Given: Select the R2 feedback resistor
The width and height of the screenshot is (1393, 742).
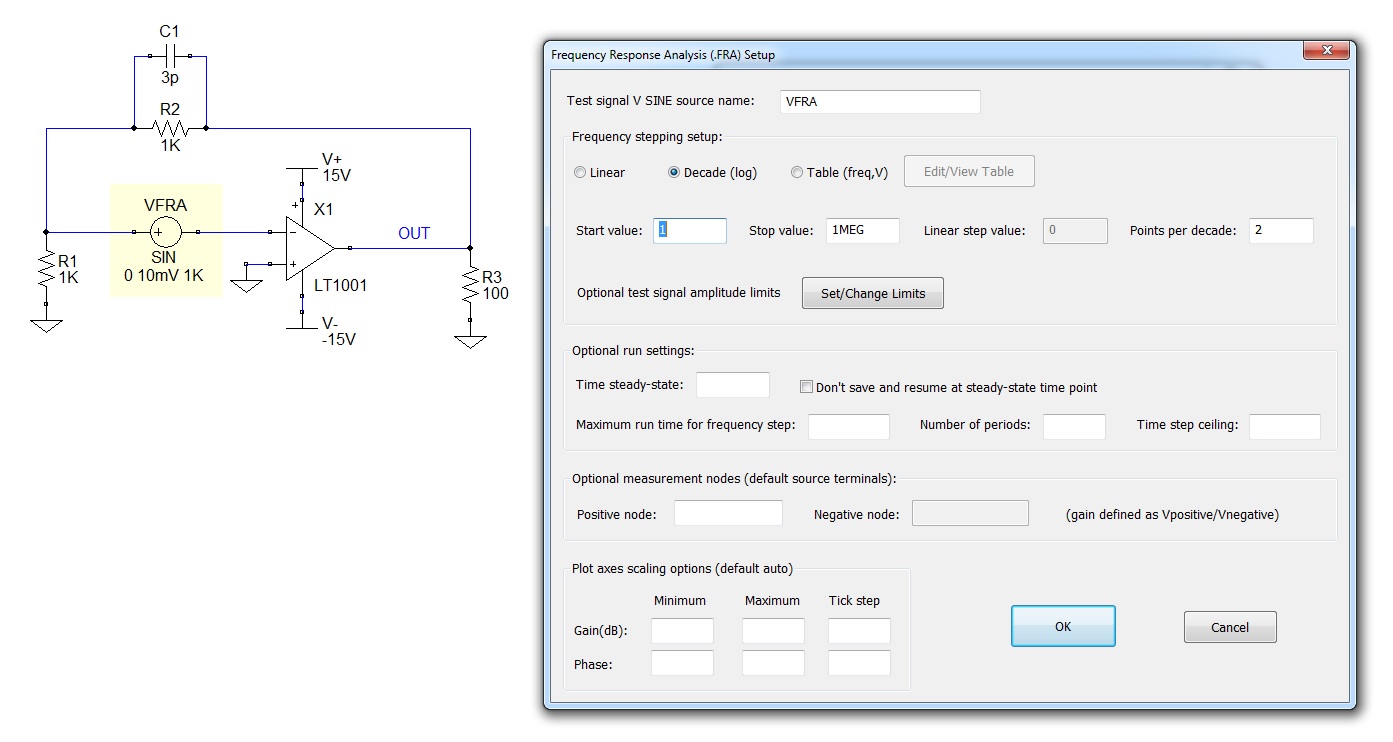Looking at the screenshot, I should (x=170, y=128).
